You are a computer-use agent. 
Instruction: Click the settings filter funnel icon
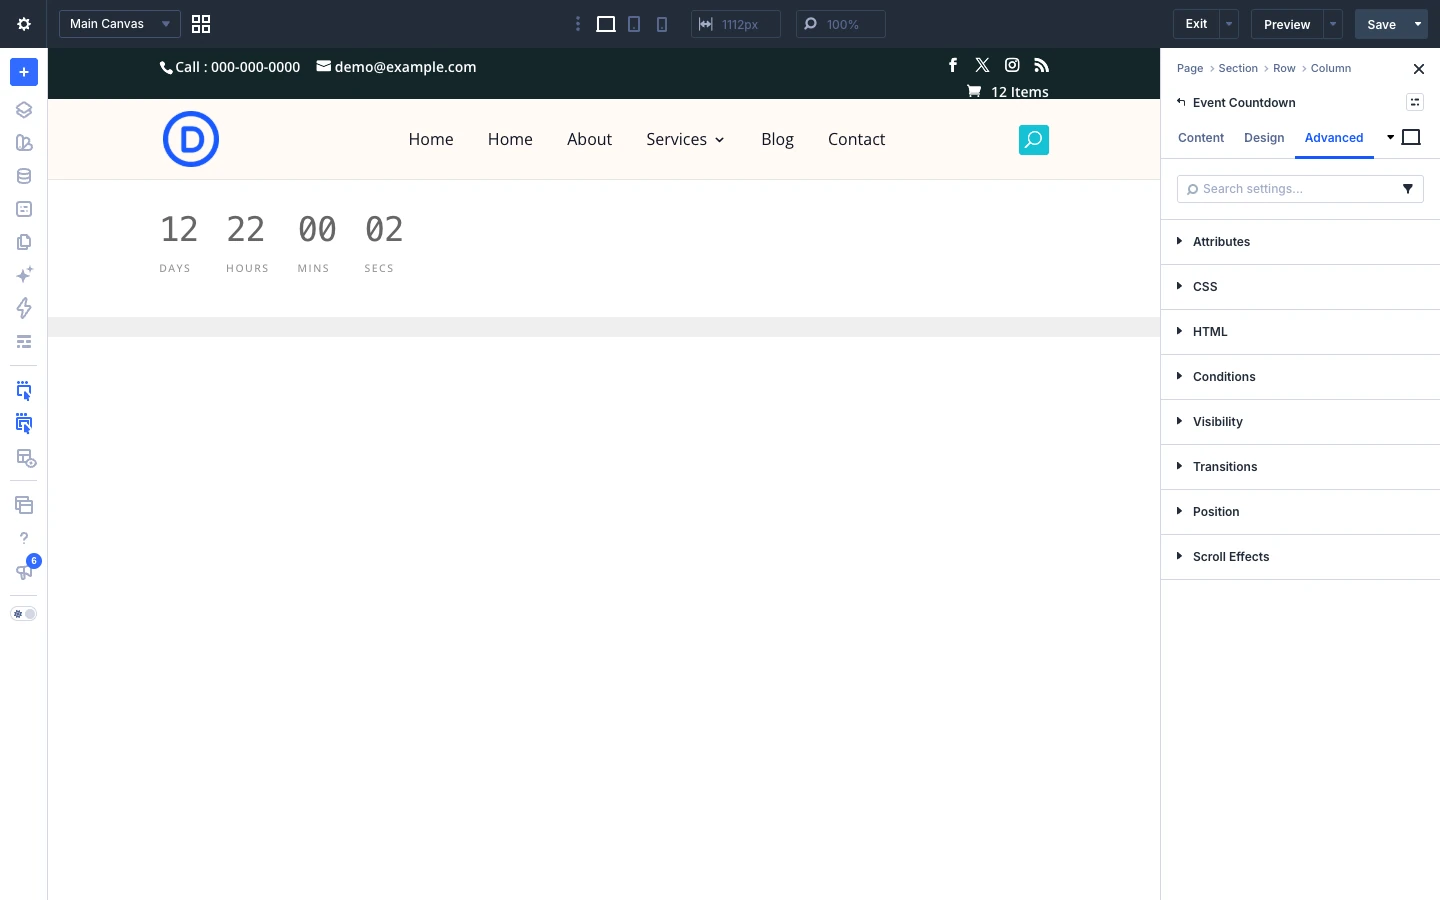[x=1408, y=189]
